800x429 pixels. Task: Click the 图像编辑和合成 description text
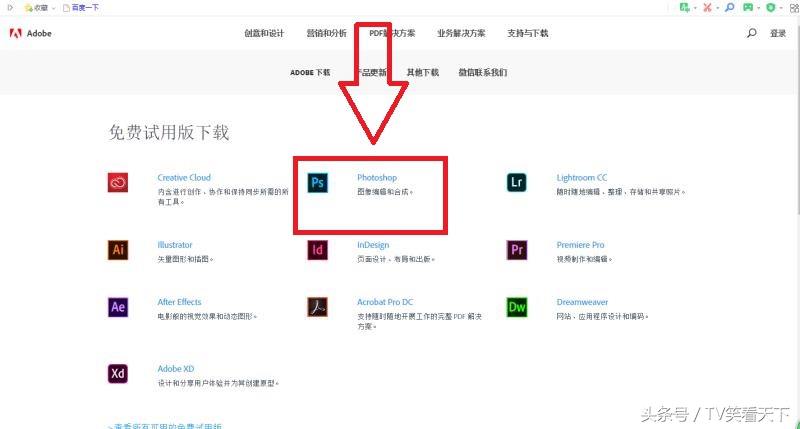point(385,192)
